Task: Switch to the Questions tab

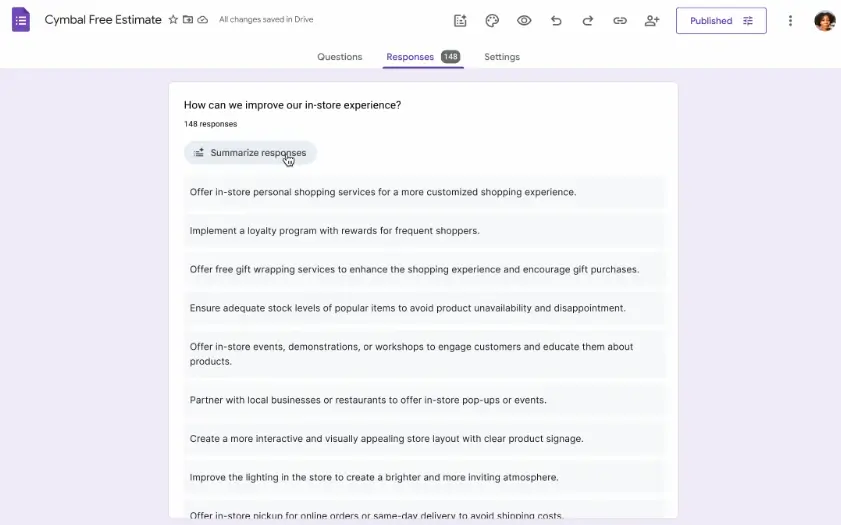Action: [x=340, y=57]
